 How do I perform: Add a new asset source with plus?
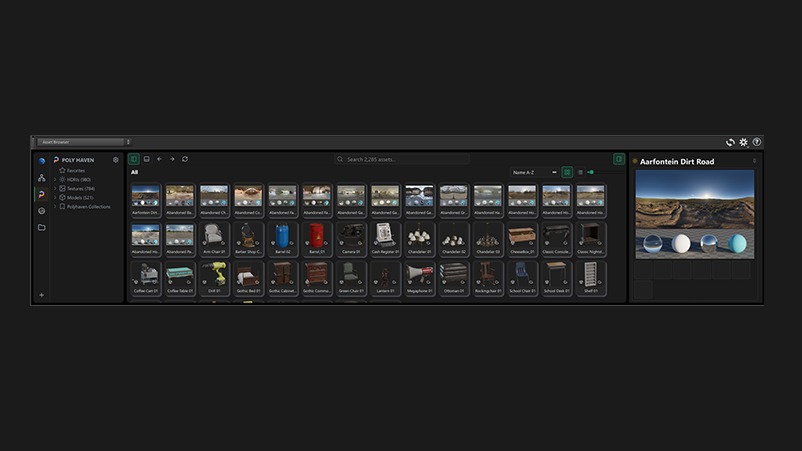pos(41,295)
